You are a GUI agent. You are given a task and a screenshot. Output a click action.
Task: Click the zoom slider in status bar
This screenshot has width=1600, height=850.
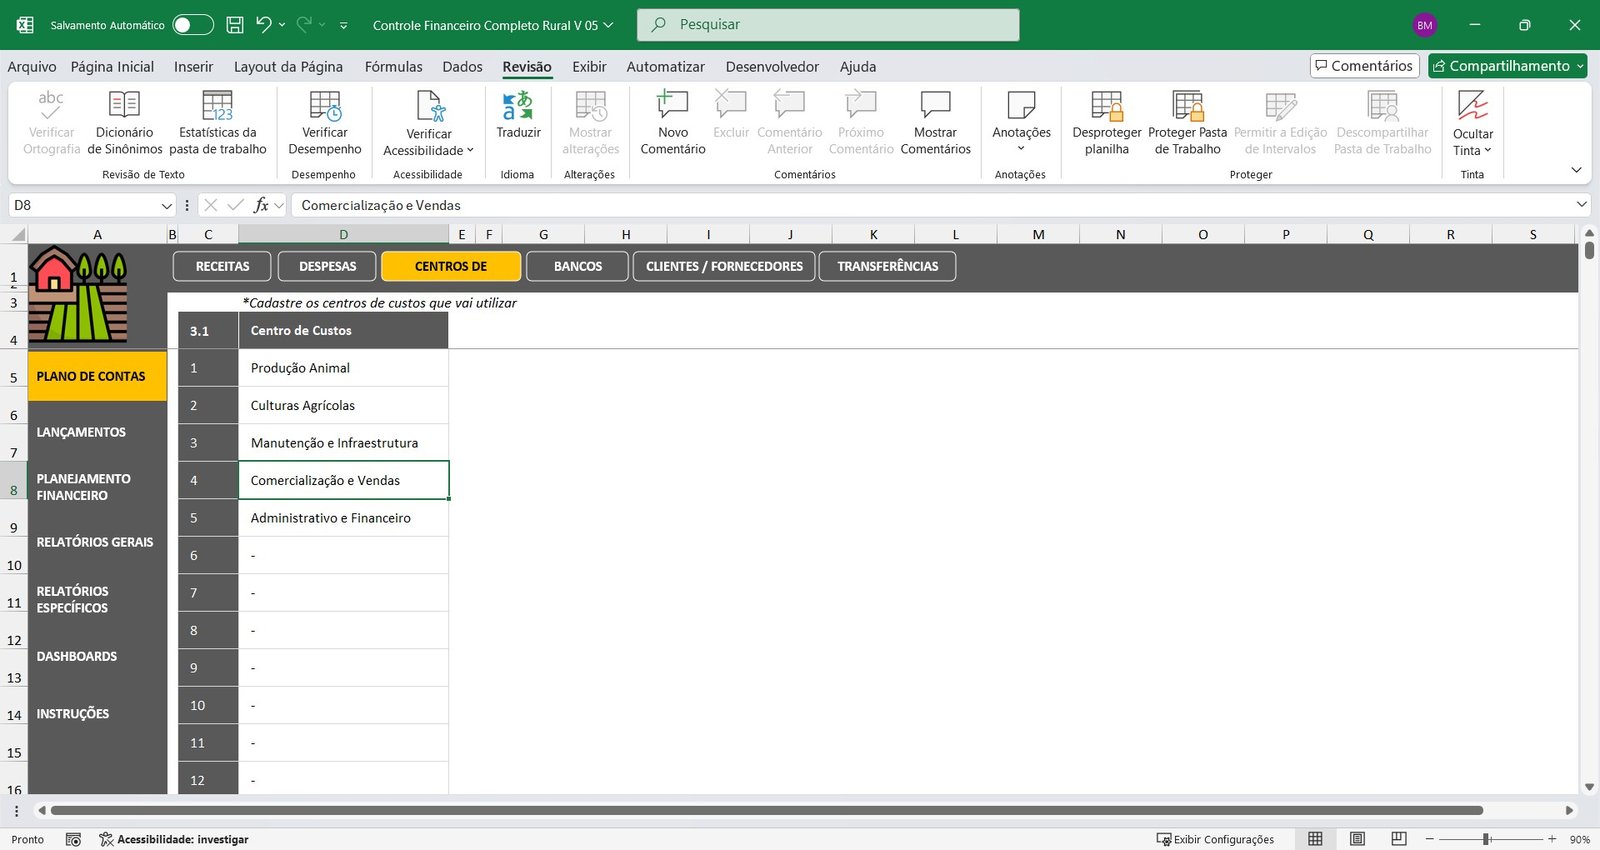click(1487, 839)
